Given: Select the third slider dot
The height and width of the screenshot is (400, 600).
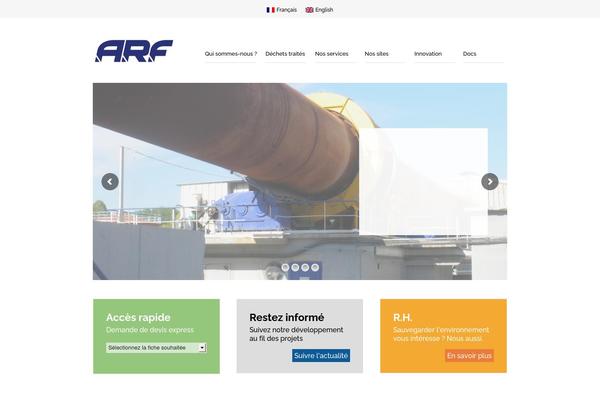Looking at the screenshot, I should 305,268.
